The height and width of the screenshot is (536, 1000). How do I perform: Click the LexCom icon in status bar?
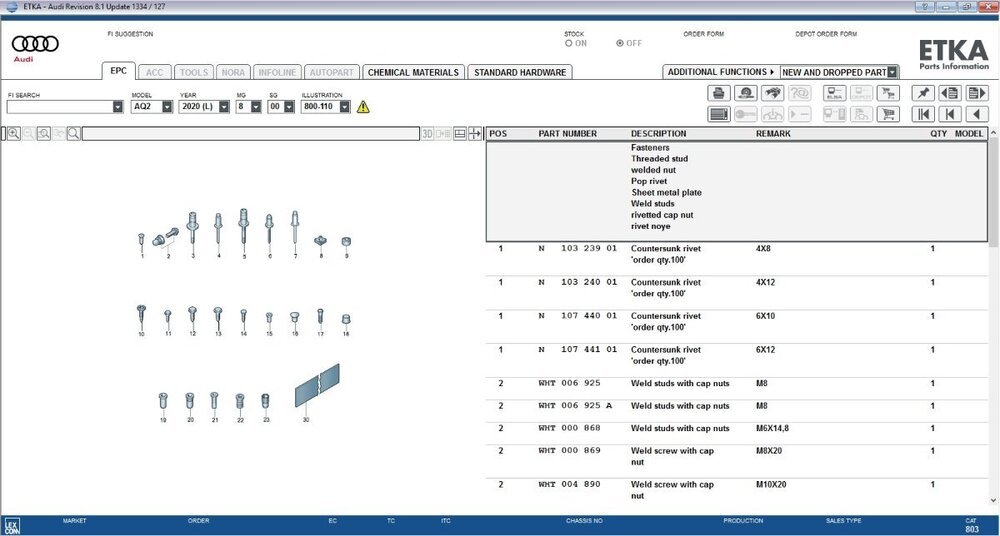12,526
